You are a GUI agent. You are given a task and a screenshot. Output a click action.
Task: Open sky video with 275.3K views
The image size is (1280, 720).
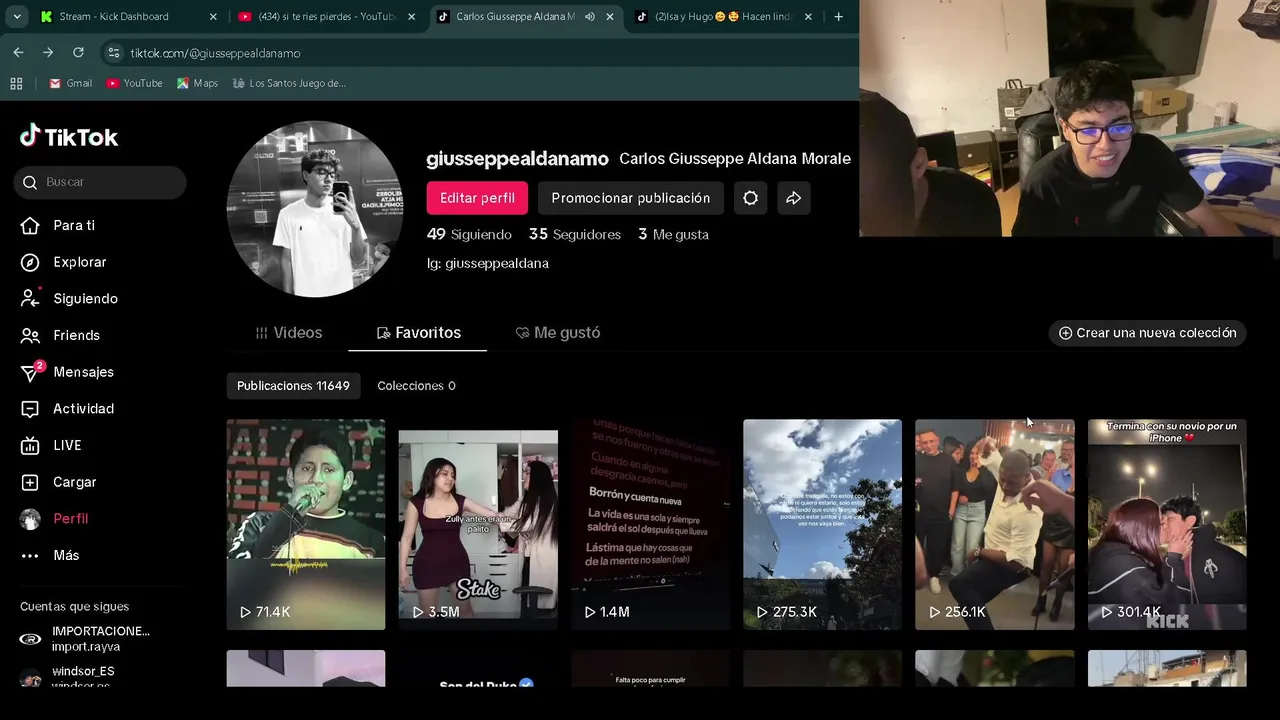pos(822,524)
